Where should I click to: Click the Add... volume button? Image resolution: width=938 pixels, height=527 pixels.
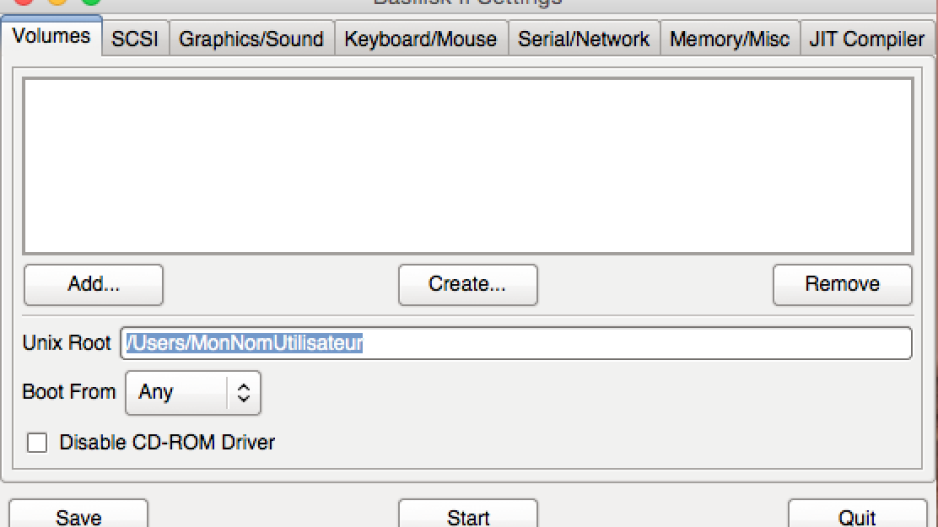[93, 285]
